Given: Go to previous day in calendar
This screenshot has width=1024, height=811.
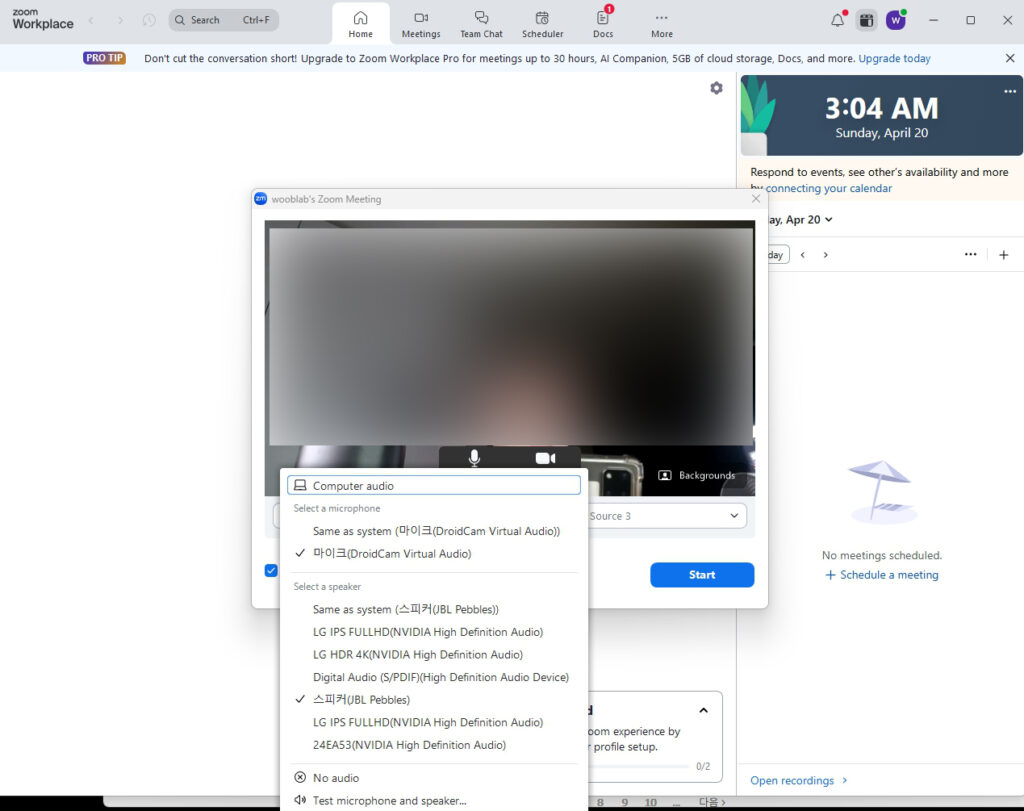Looking at the screenshot, I should (x=803, y=255).
